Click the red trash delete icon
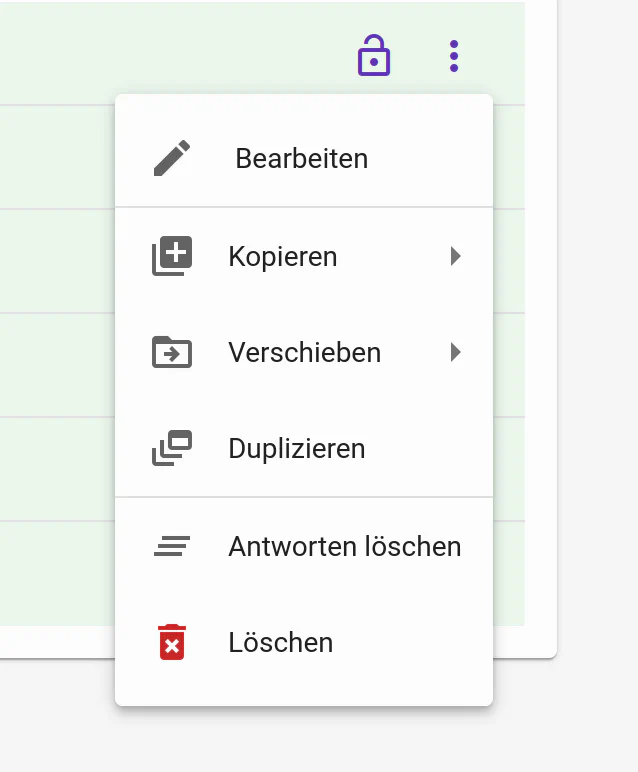The image size is (638, 772). click(172, 642)
